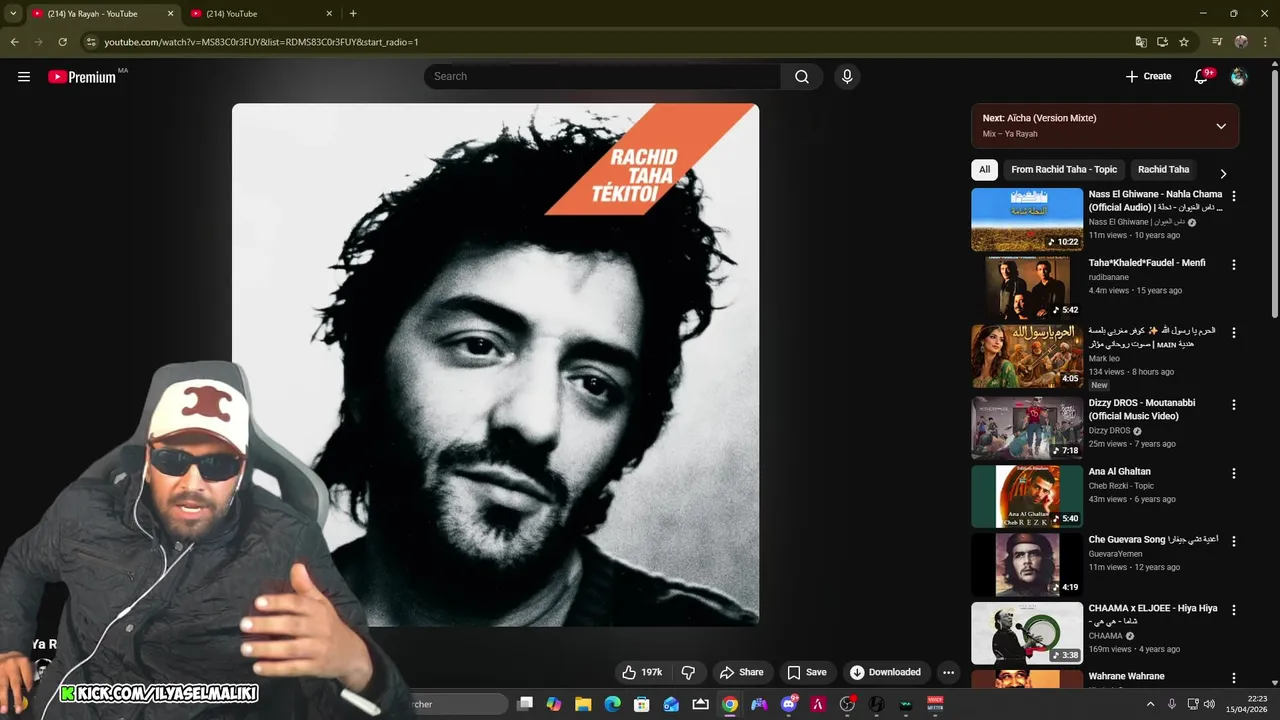Click the search magnifier button
The height and width of the screenshot is (720, 1280).
(802, 76)
